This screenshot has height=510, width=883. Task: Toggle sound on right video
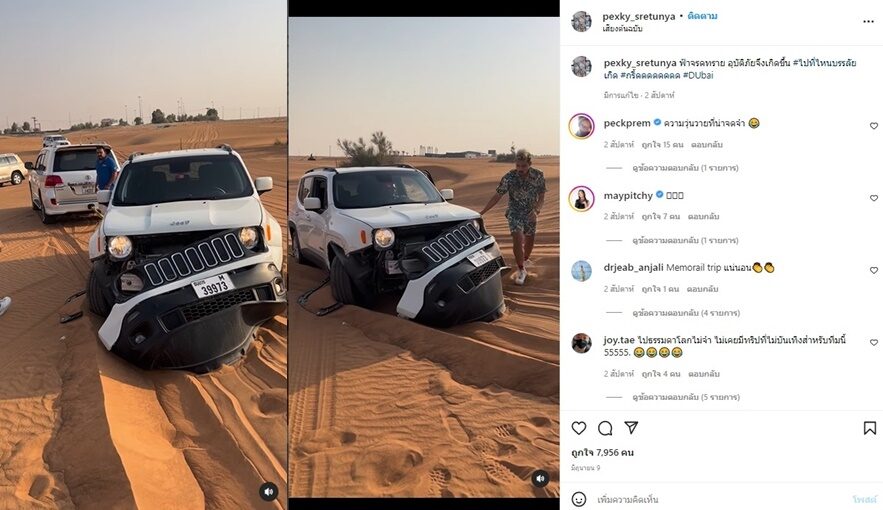(540, 478)
